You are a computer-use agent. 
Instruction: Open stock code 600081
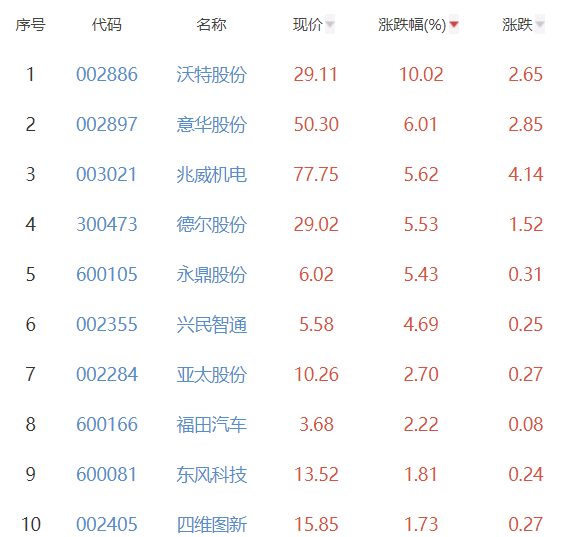pos(107,474)
